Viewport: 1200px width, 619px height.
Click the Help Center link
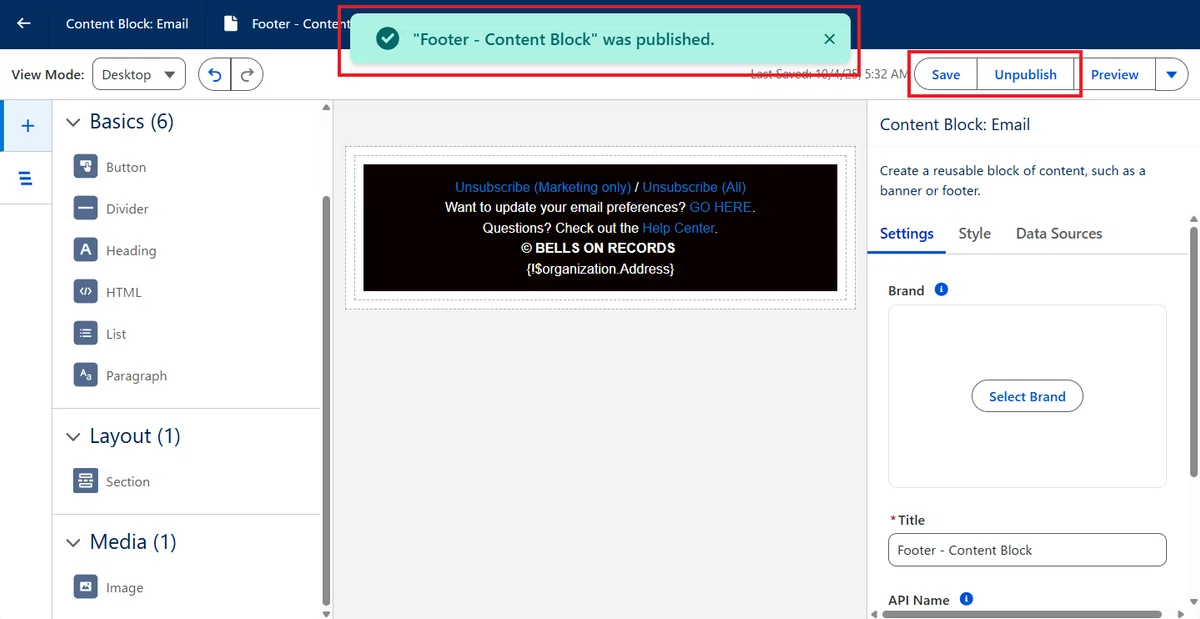point(678,228)
